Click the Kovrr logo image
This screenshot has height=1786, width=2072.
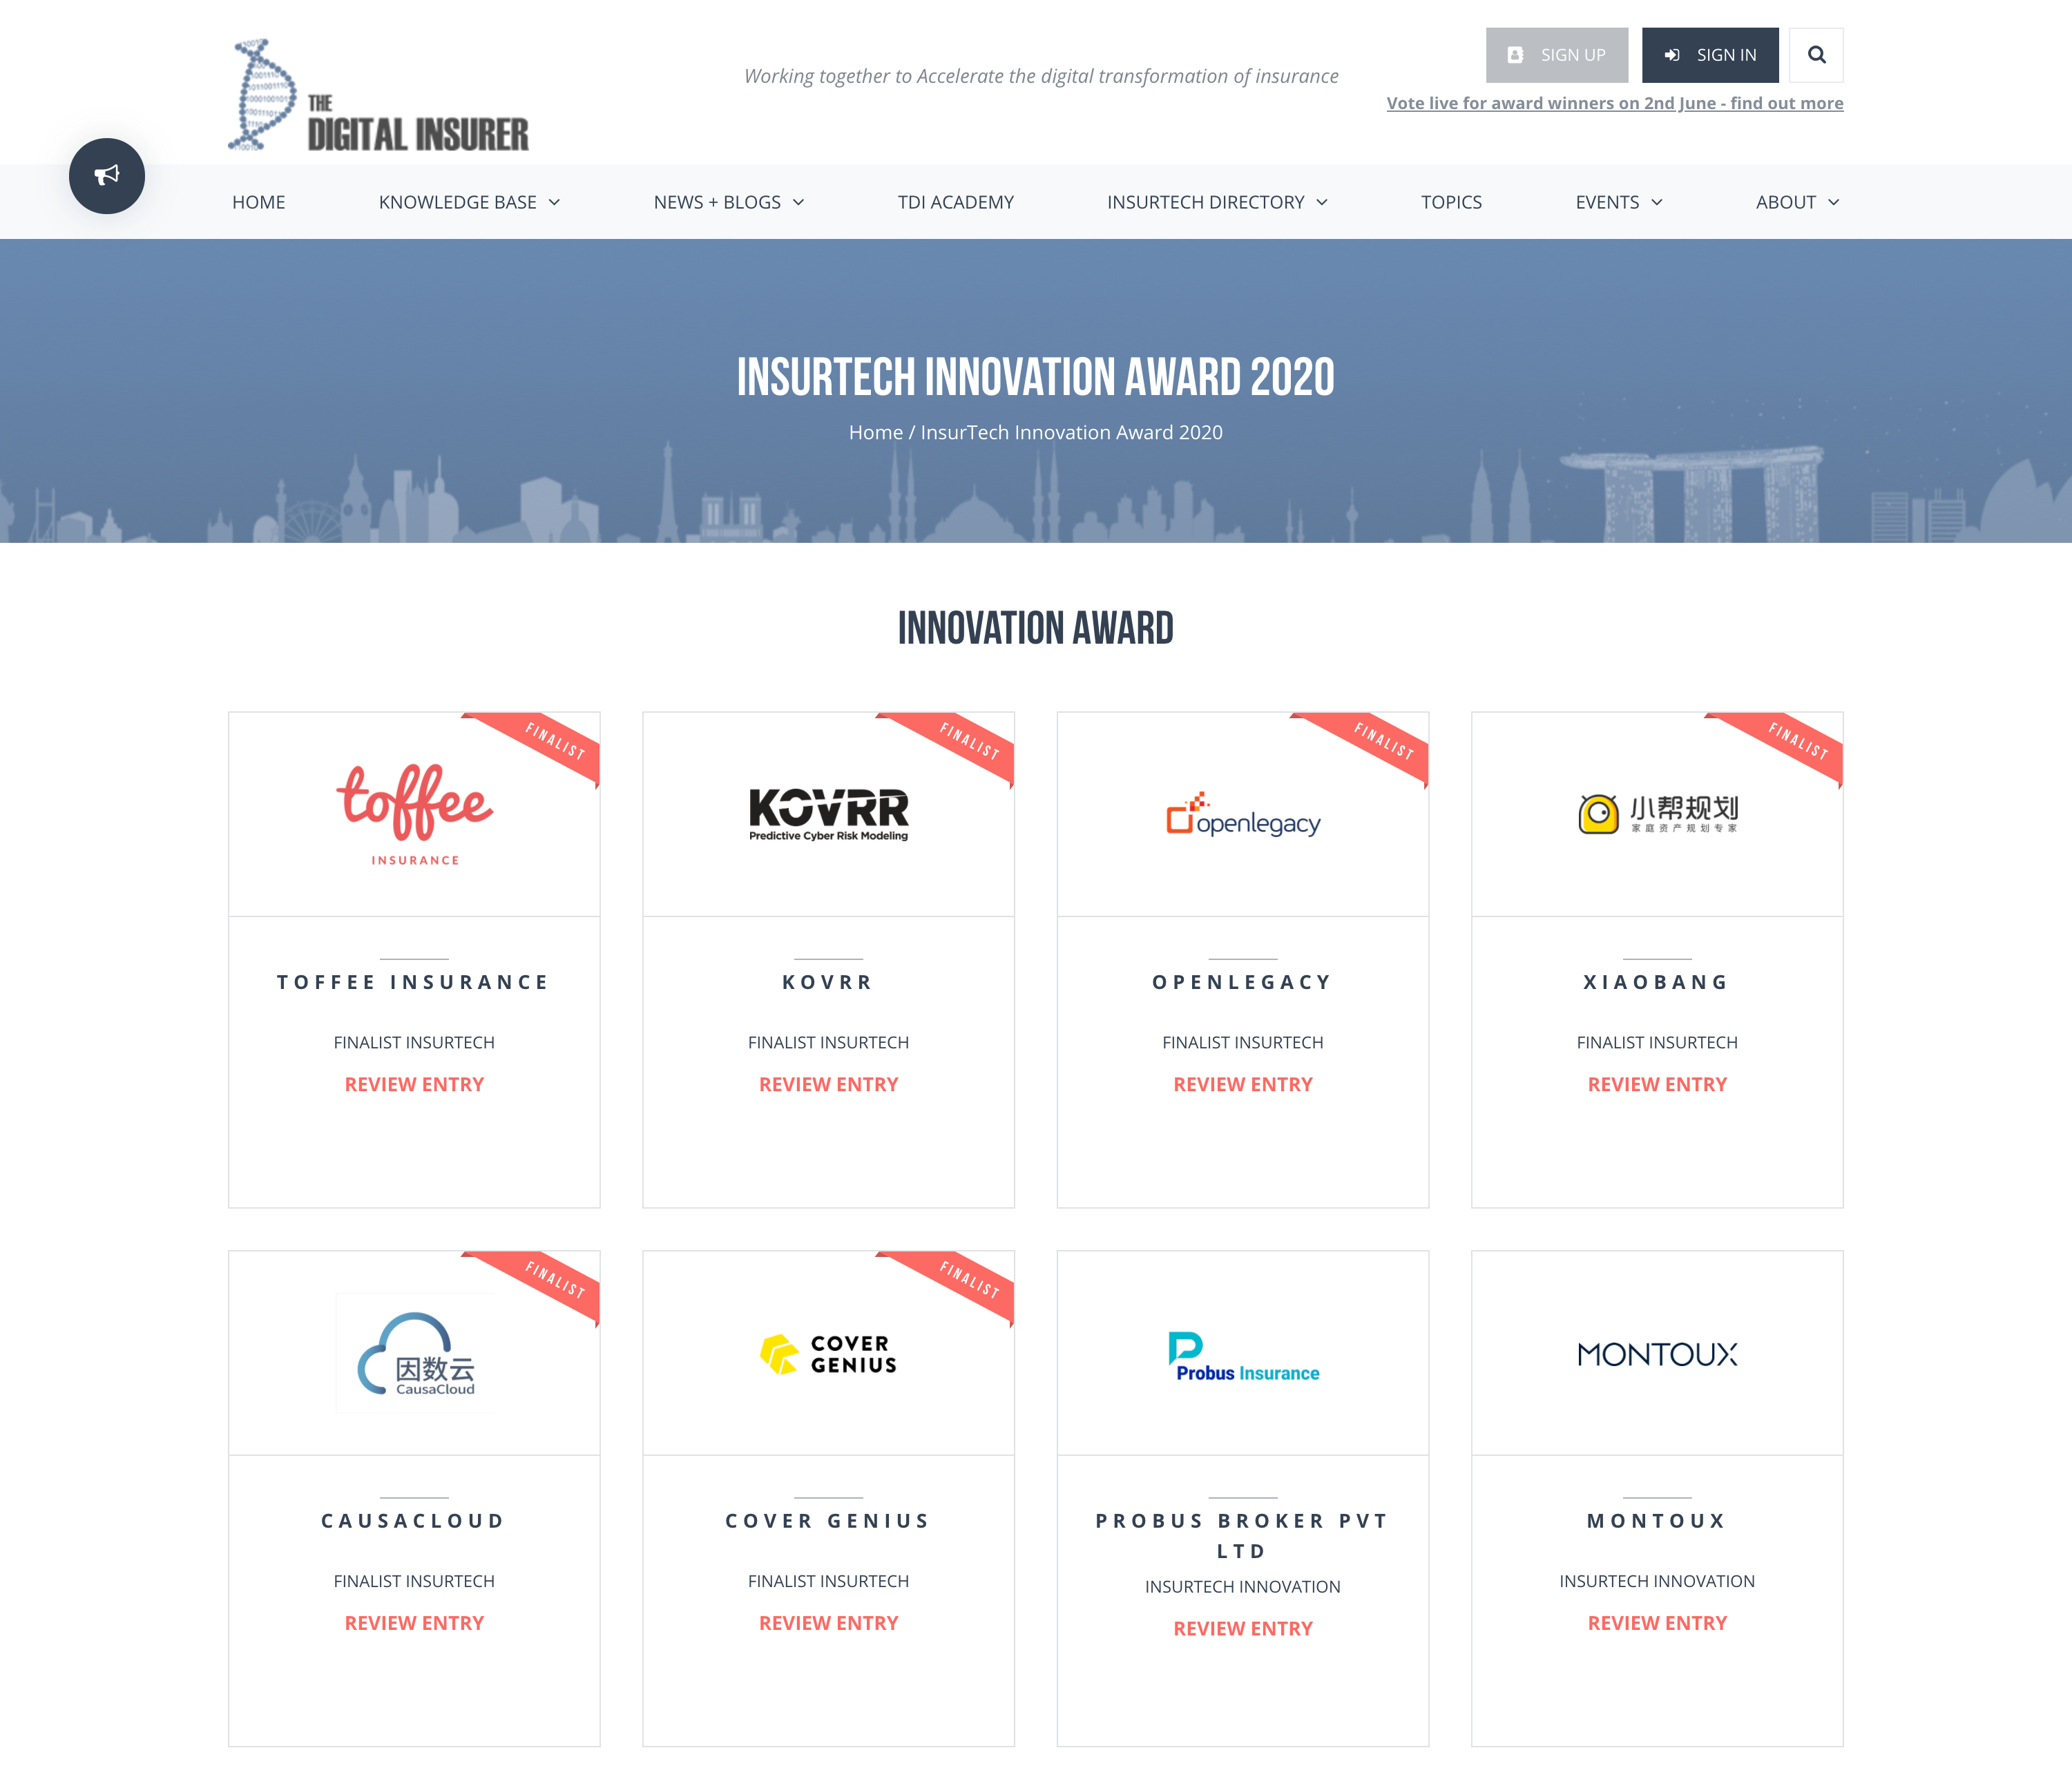828,813
